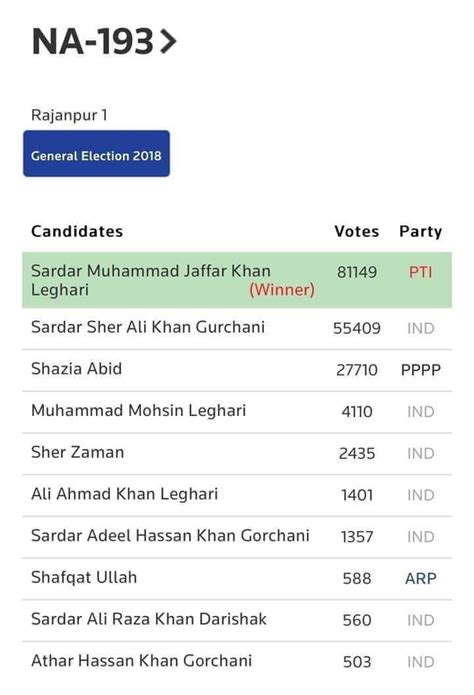Open Ali Ahmad Khan Leghari entry
The image size is (474, 695).
pyautogui.click(x=237, y=495)
